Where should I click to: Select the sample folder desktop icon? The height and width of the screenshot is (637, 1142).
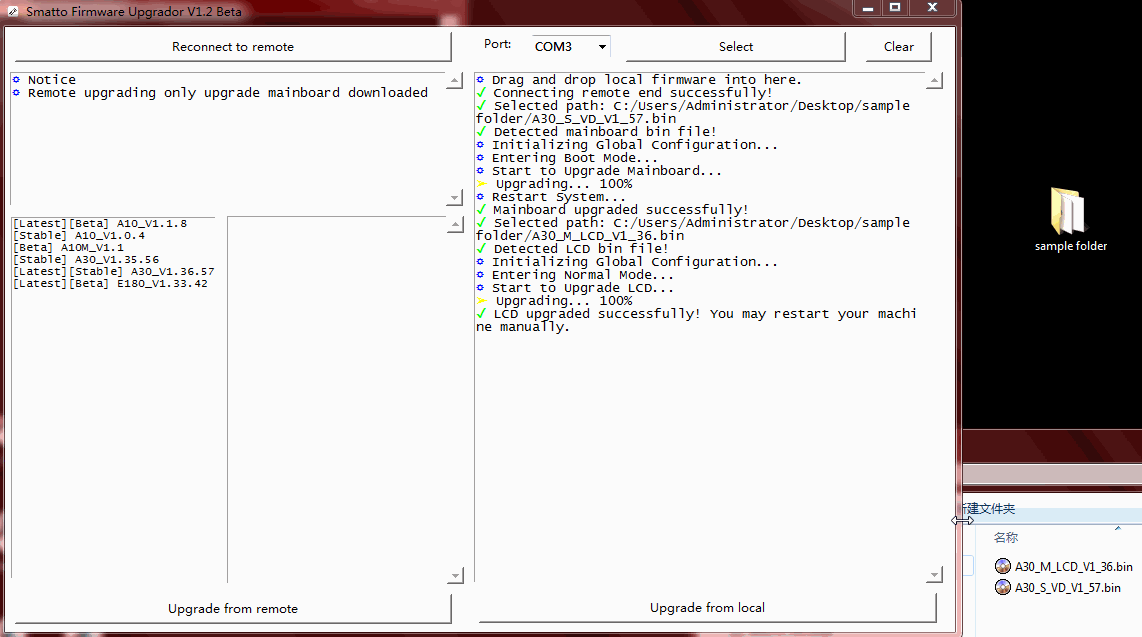click(1070, 220)
